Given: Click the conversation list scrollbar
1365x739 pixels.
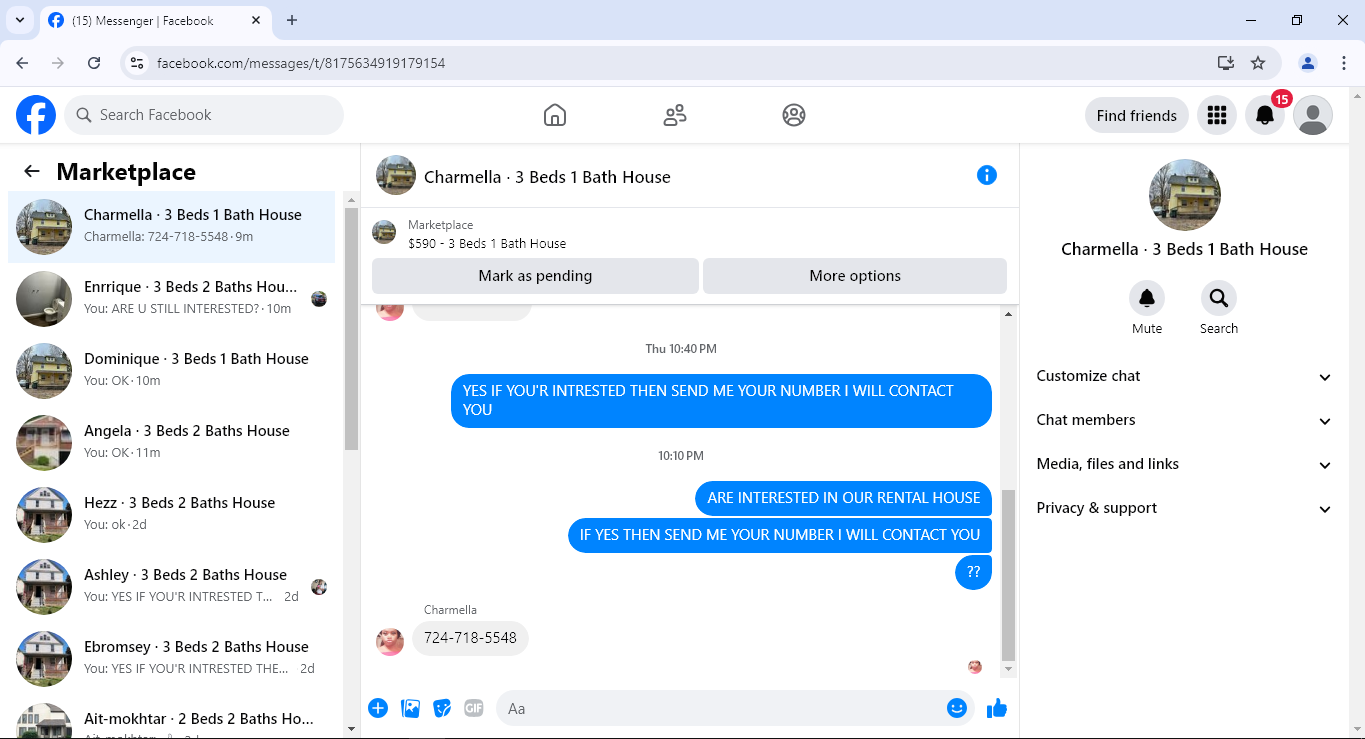Looking at the screenshot, I should pyautogui.click(x=351, y=330).
